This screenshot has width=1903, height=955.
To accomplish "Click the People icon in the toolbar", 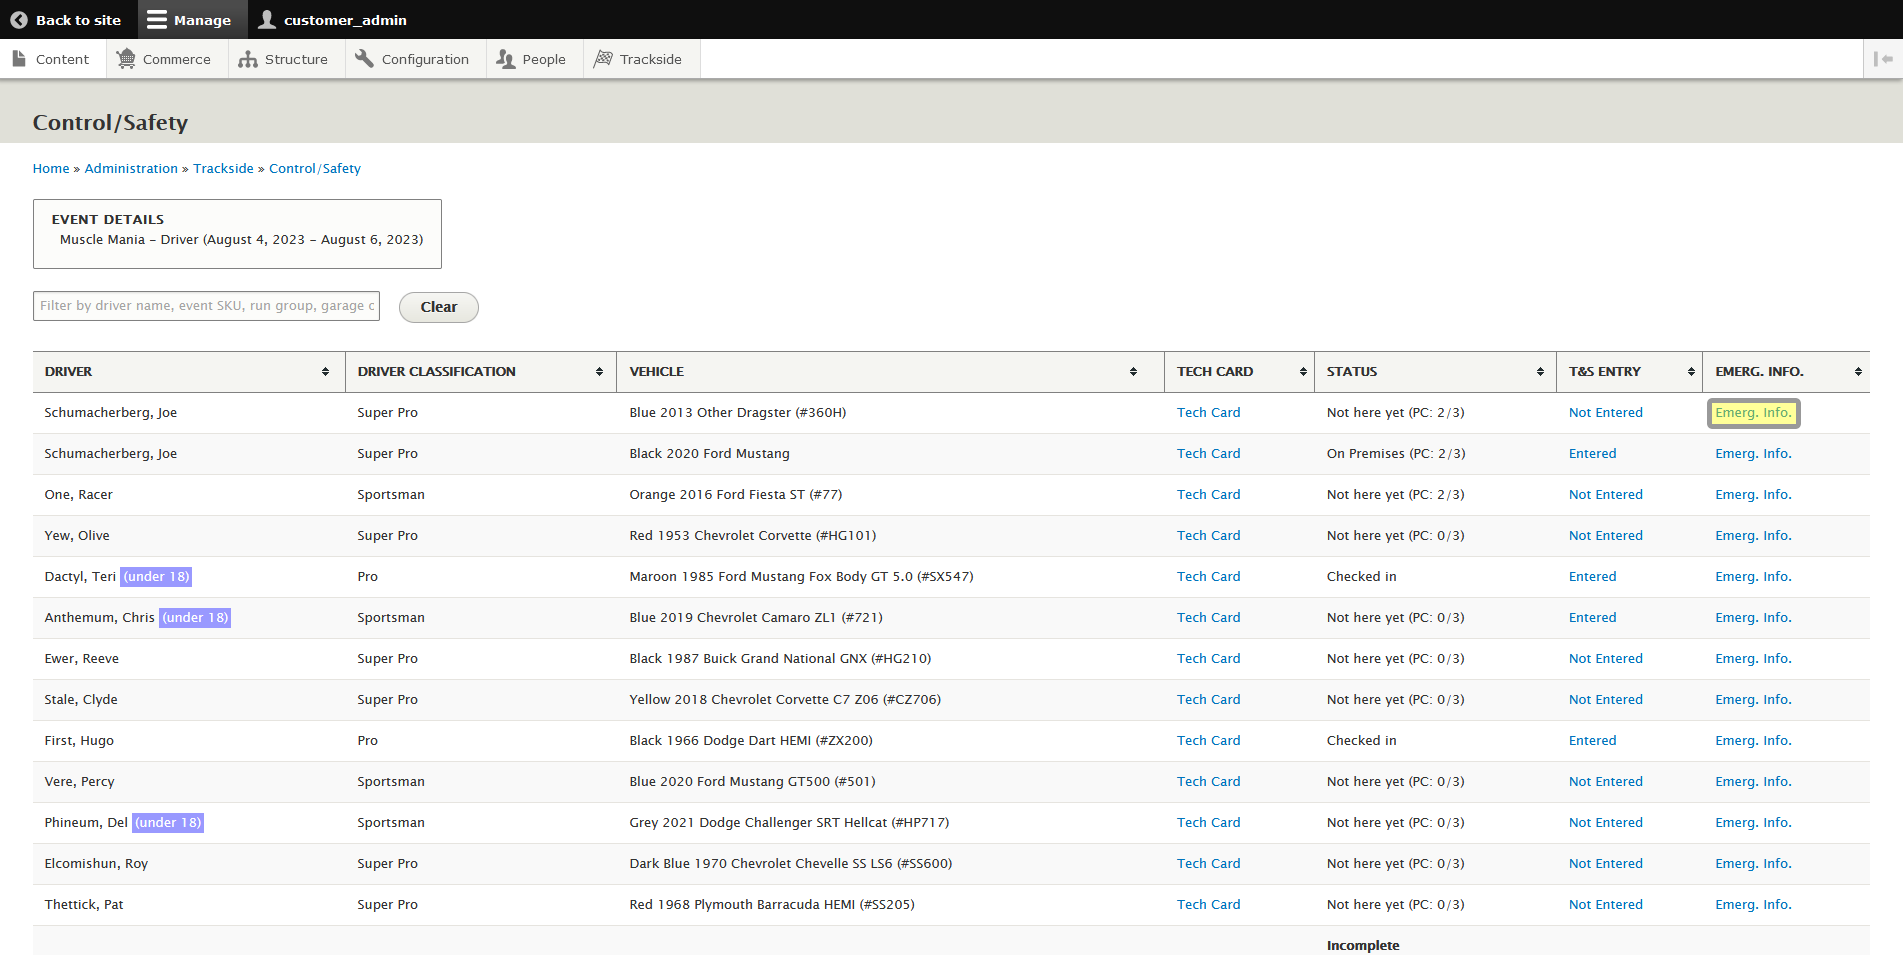I will [506, 59].
